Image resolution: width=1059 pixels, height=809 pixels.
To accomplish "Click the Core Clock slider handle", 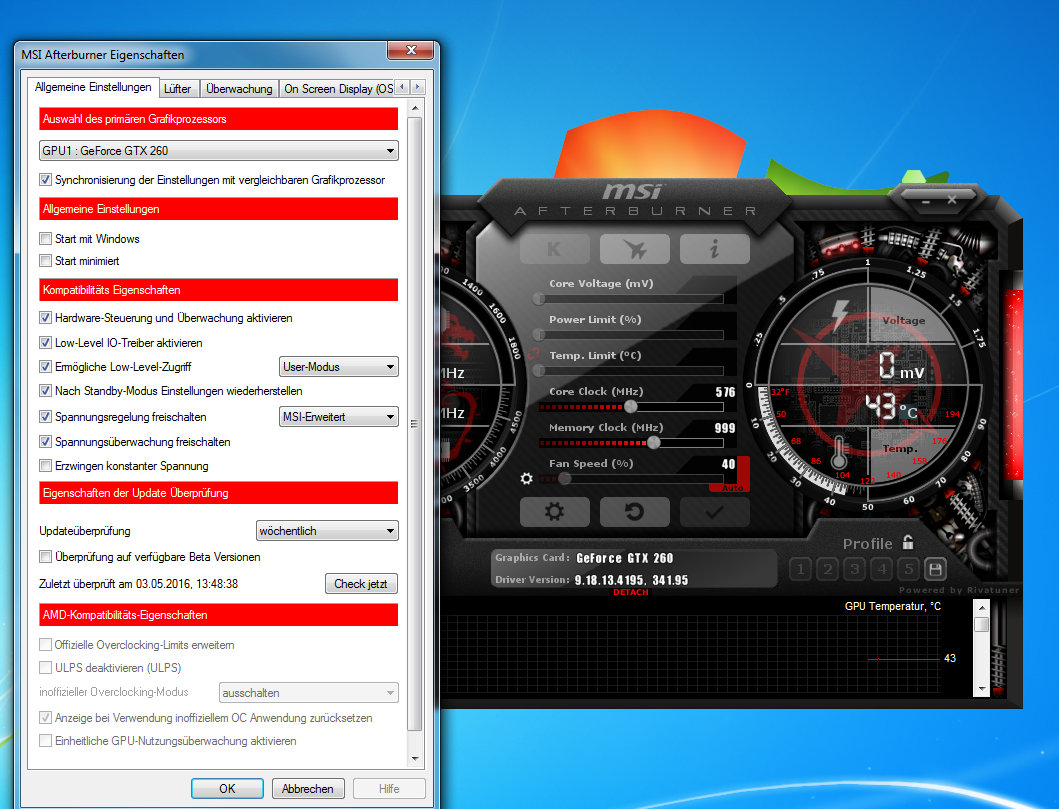I will click(x=631, y=407).
